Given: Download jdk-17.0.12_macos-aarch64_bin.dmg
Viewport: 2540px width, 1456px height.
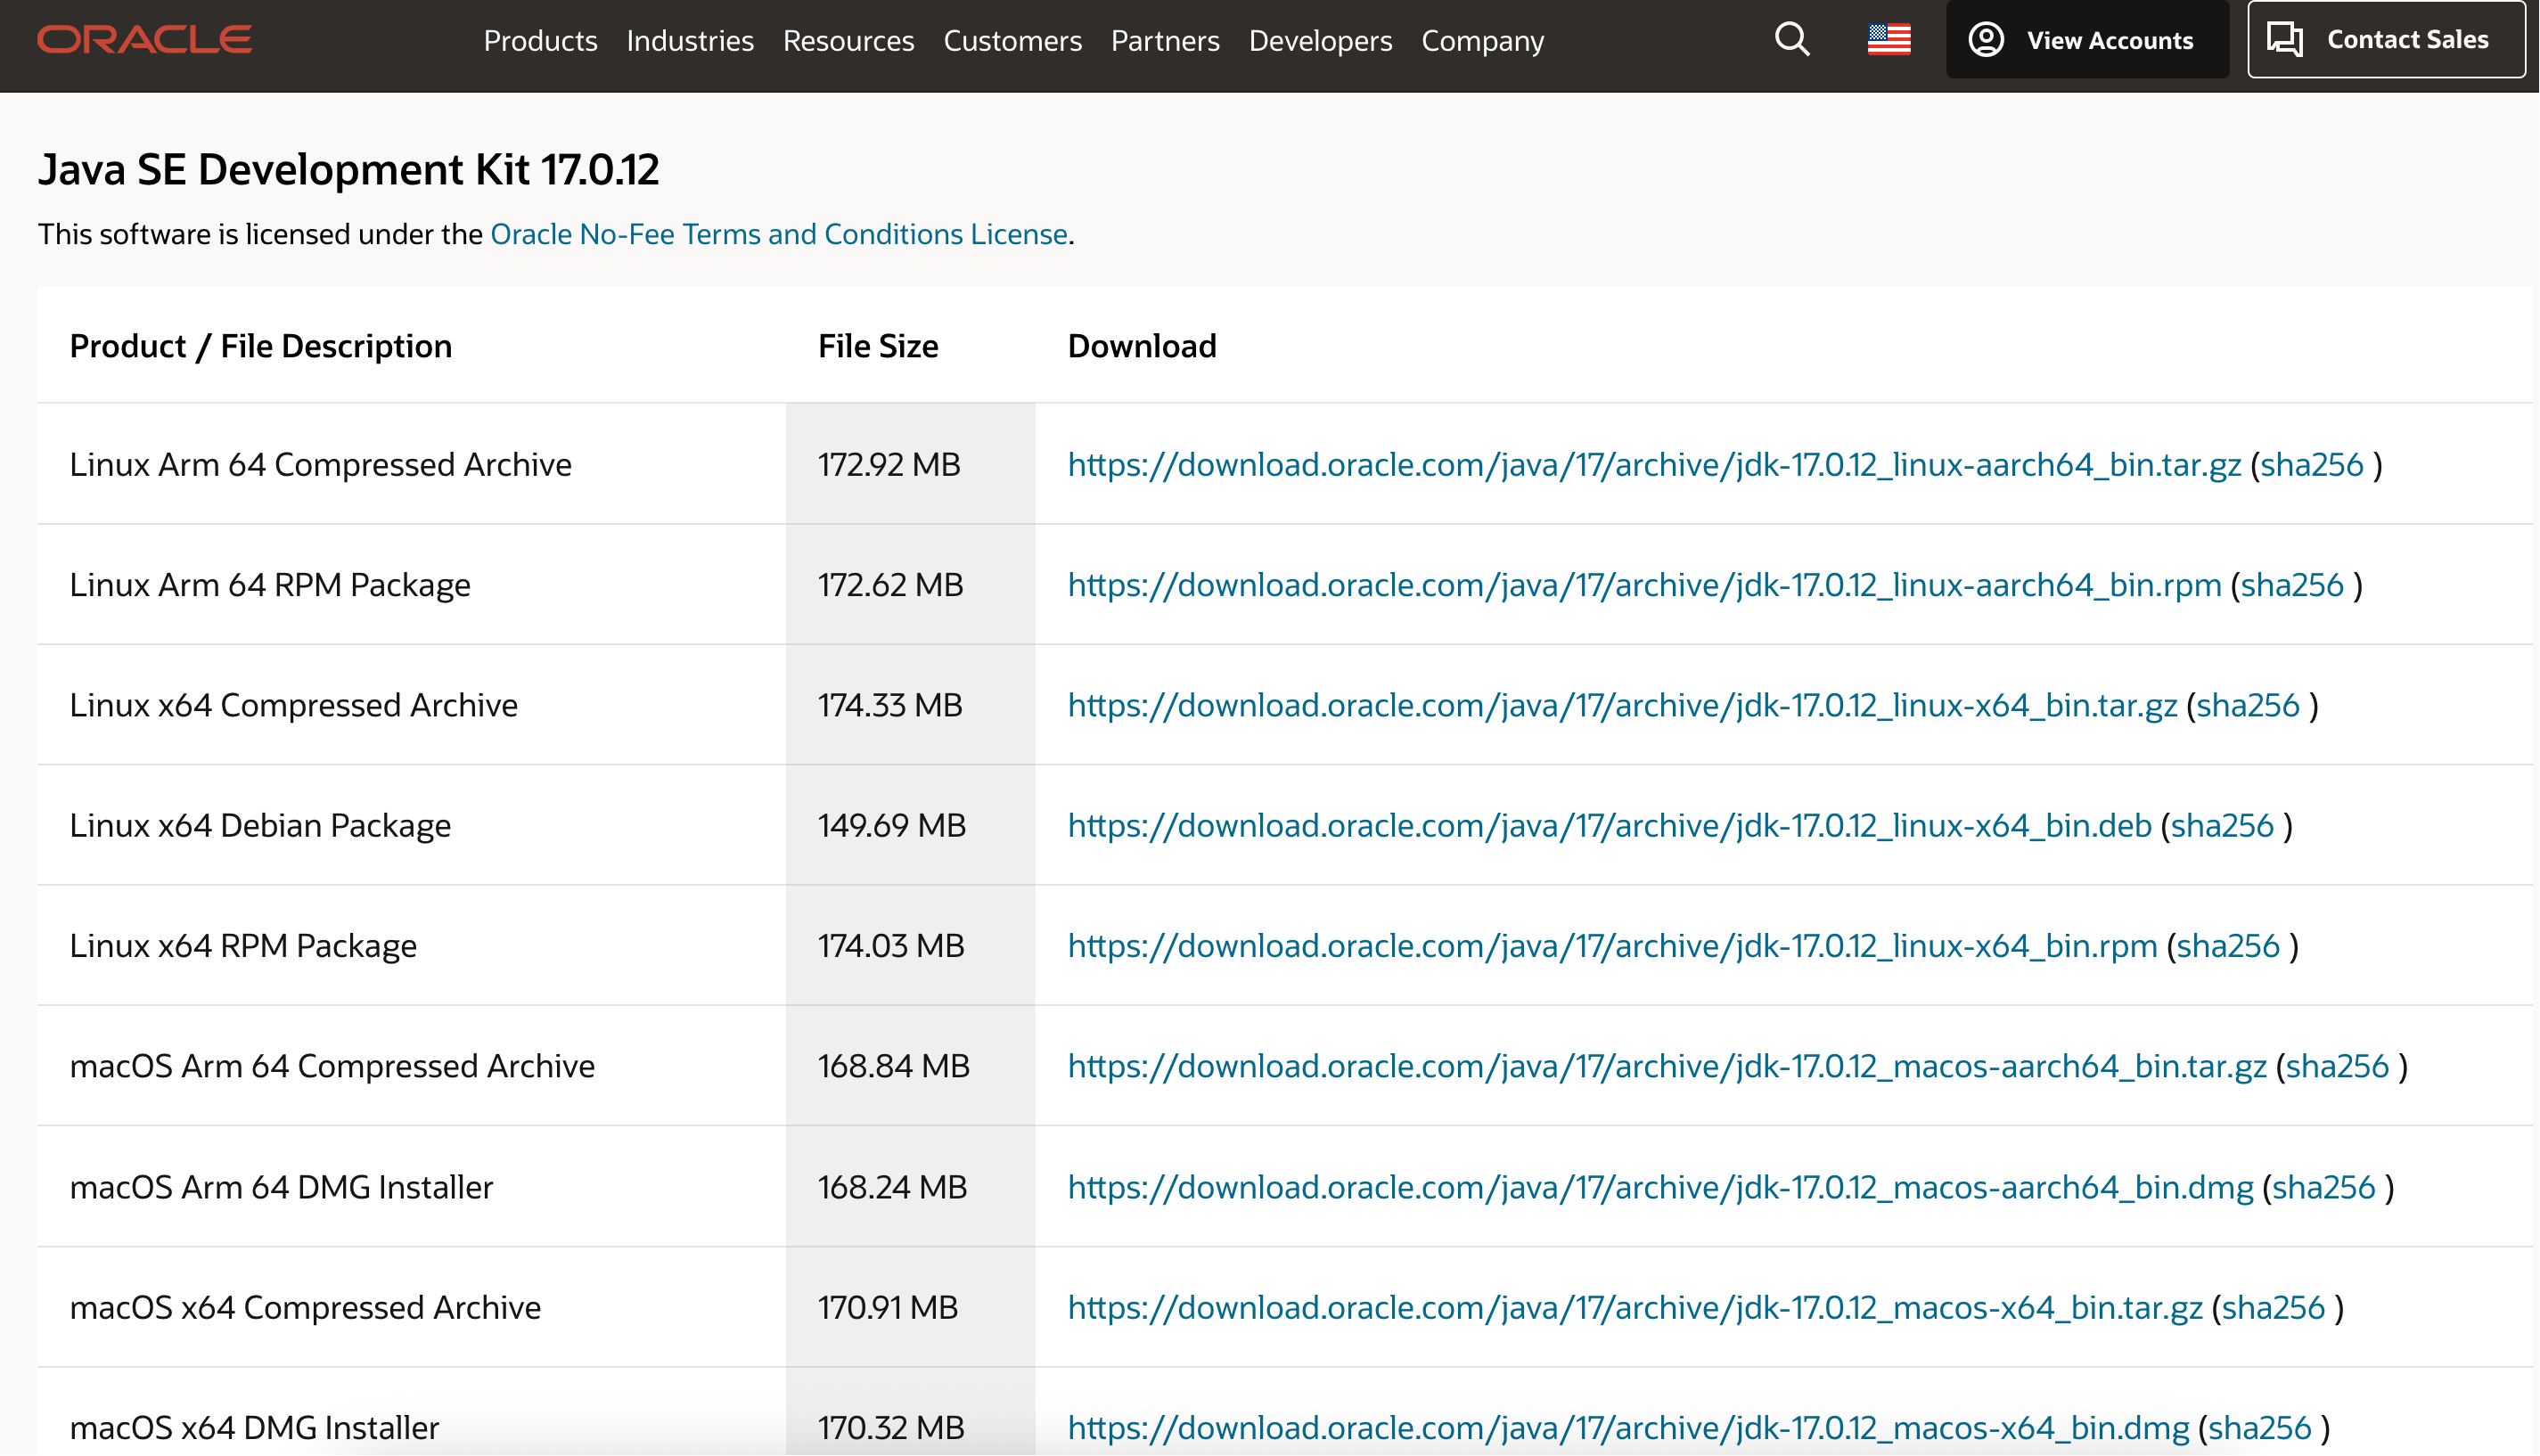Looking at the screenshot, I should tap(1660, 1186).
